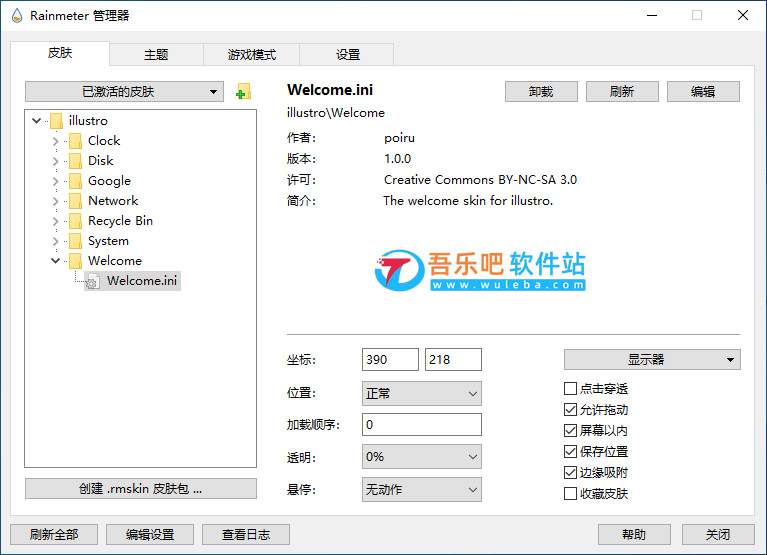Click the version value '1.0.0'
767x555 pixels.
tap(397, 159)
